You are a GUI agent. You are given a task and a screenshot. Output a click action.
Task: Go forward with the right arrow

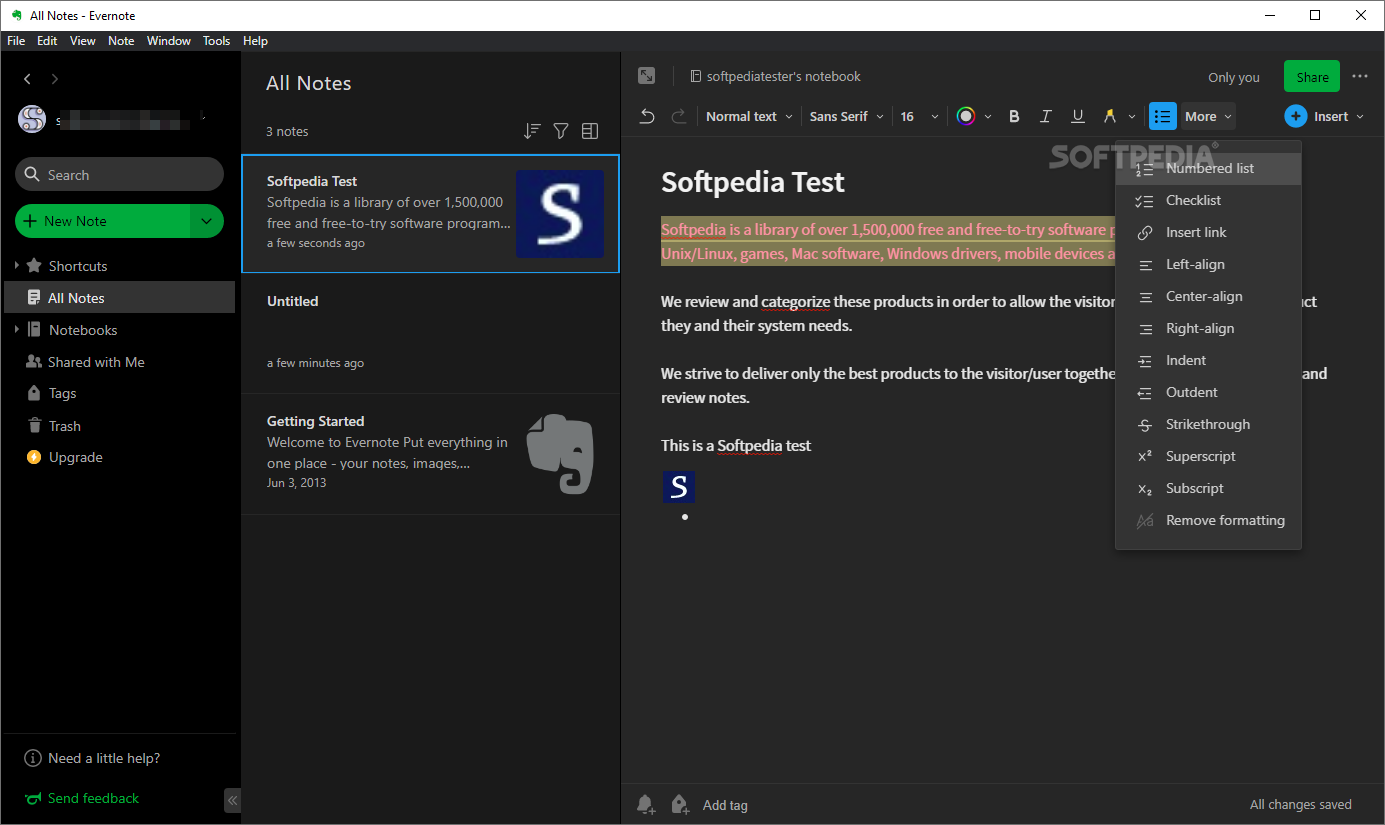[x=55, y=79]
